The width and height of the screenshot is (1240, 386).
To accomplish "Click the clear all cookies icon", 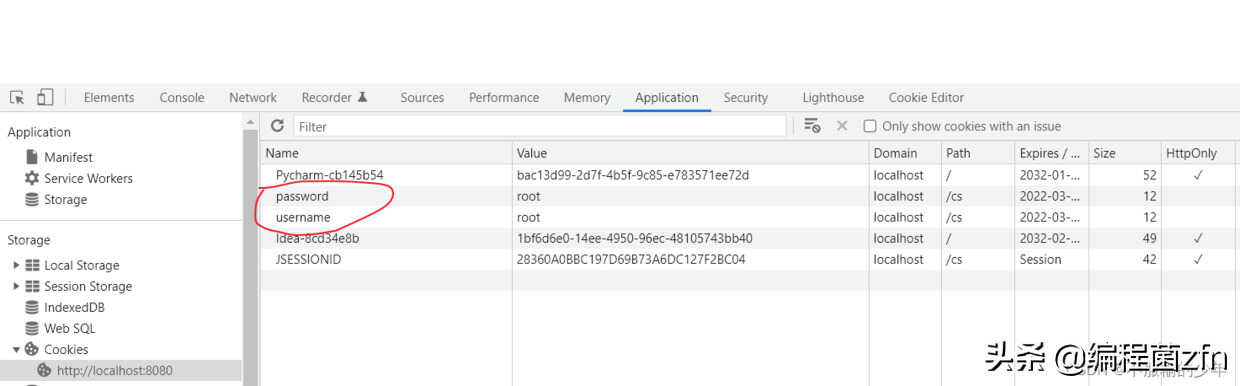I will [x=812, y=126].
